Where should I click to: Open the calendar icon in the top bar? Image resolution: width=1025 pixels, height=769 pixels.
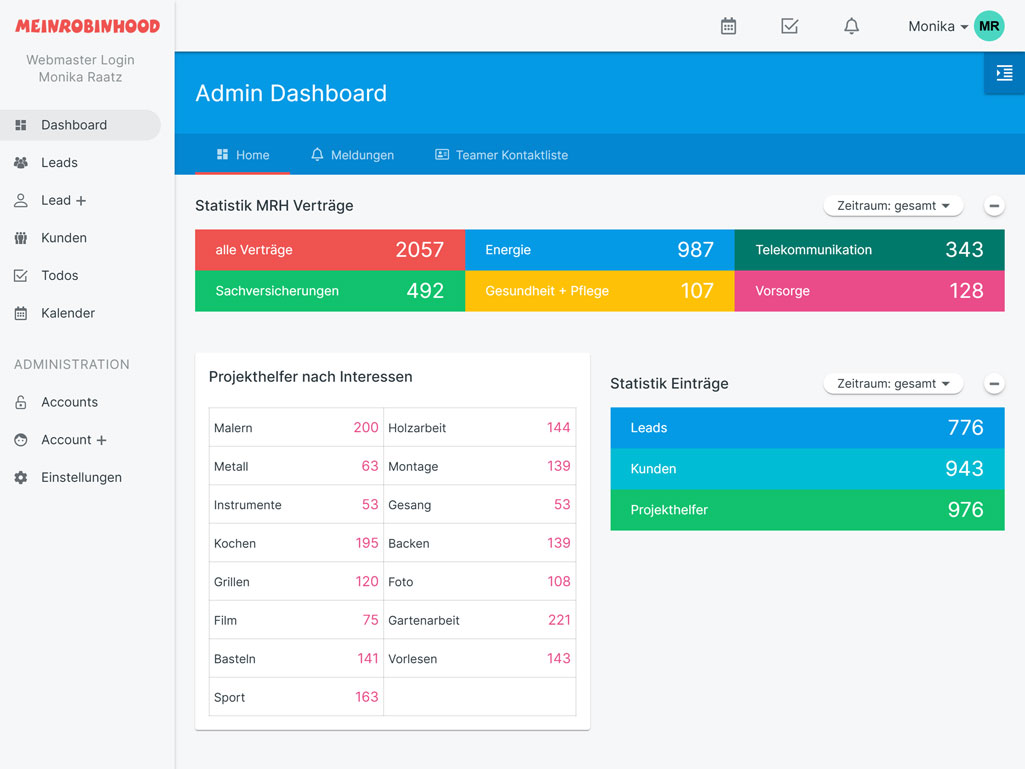[x=728, y=26]
